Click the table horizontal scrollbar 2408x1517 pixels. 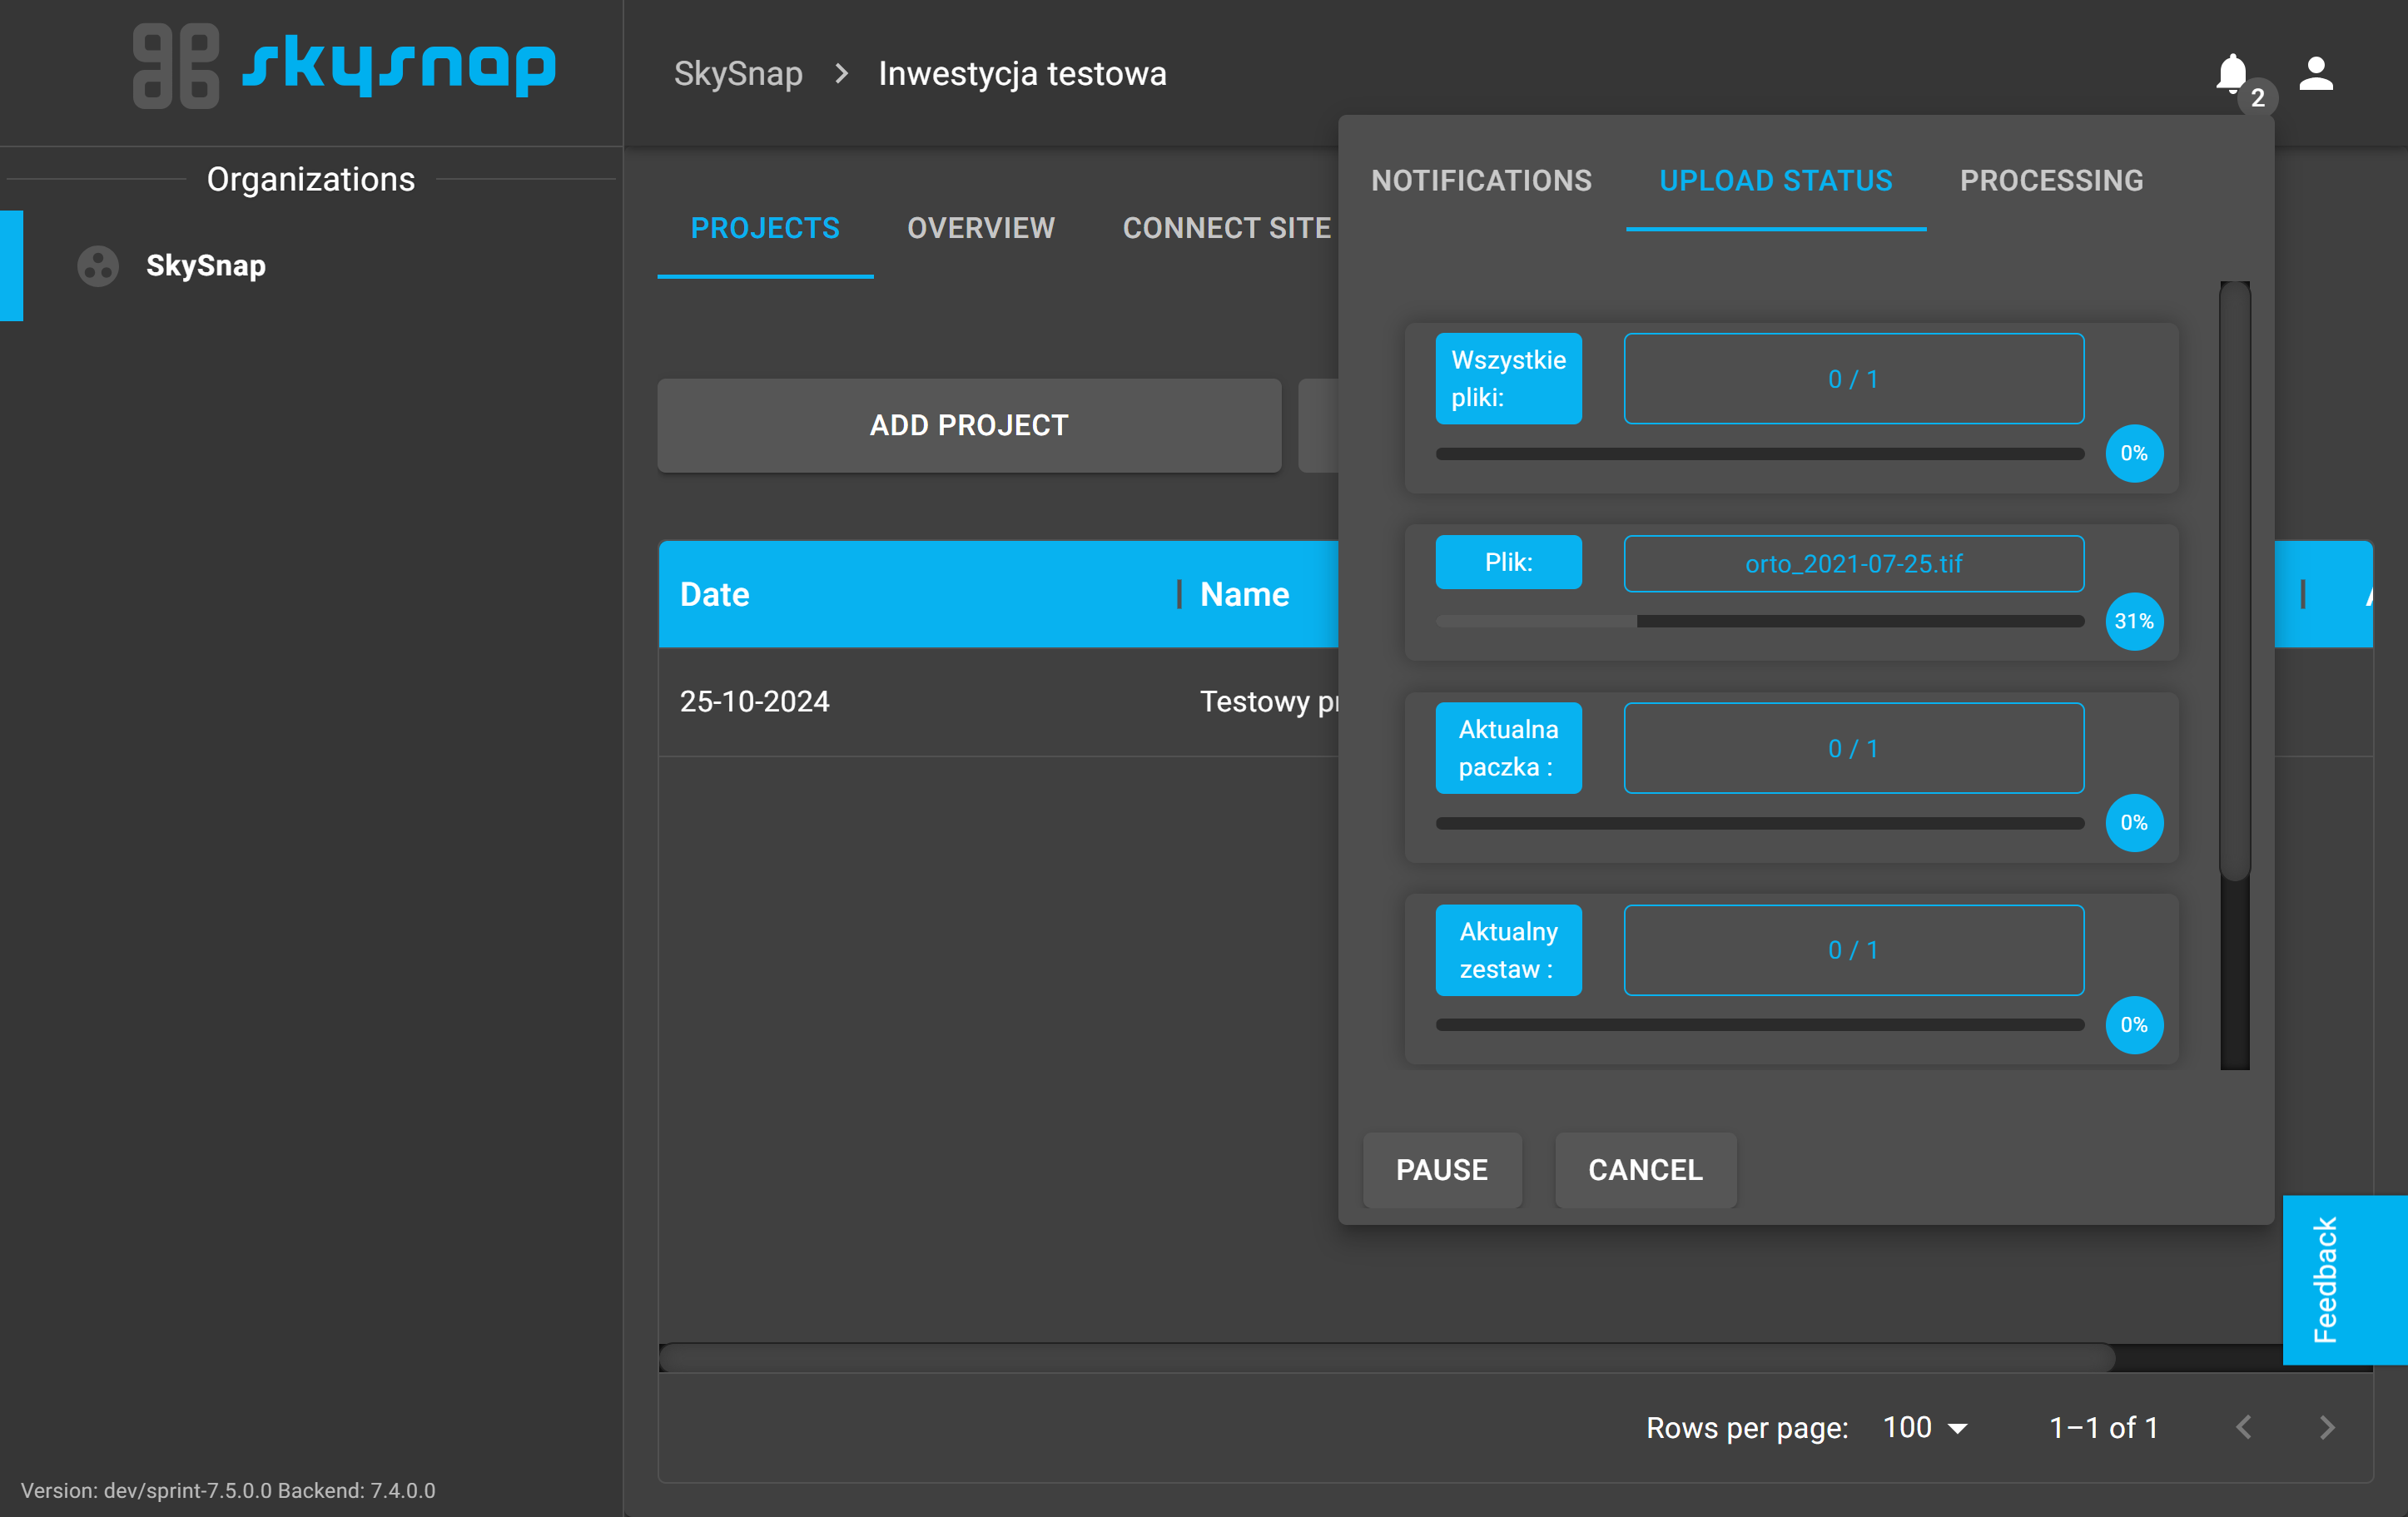coord(1386,1358)
